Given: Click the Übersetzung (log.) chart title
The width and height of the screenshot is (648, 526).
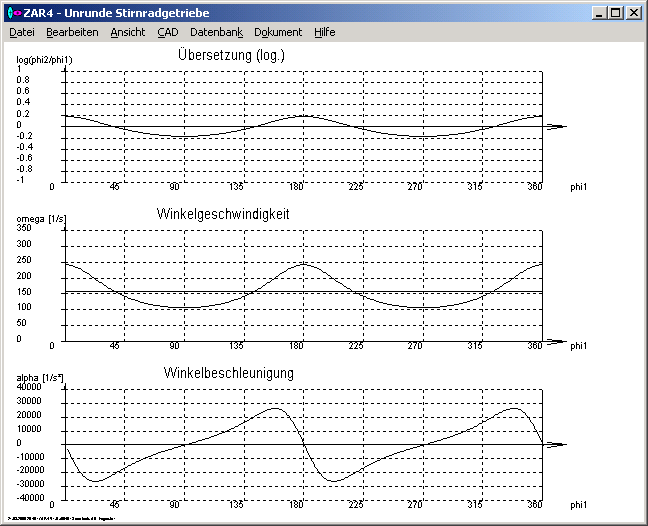Looking at the screenshot, I should [231, 55].
